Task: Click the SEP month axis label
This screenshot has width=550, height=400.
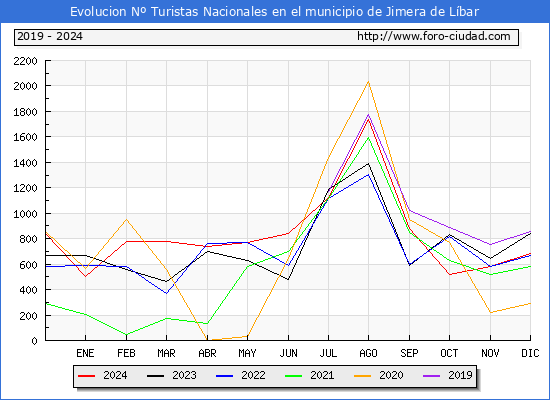Action: pyautogui.click(x=409, y=353)
